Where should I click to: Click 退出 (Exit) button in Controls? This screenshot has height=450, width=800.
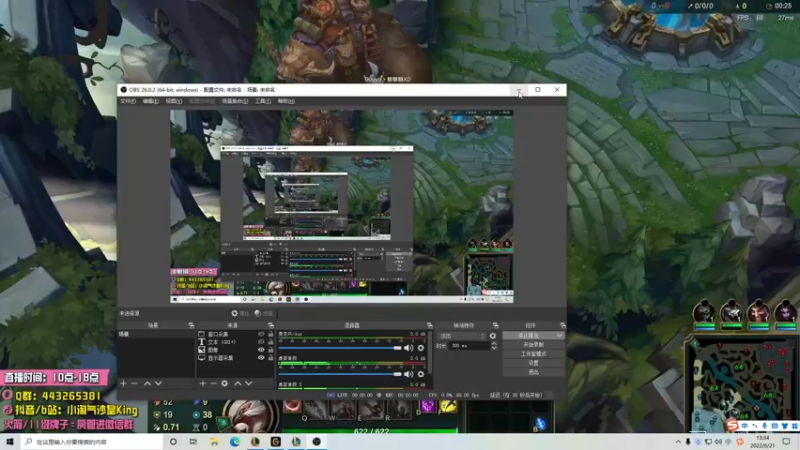coord(533,372)
